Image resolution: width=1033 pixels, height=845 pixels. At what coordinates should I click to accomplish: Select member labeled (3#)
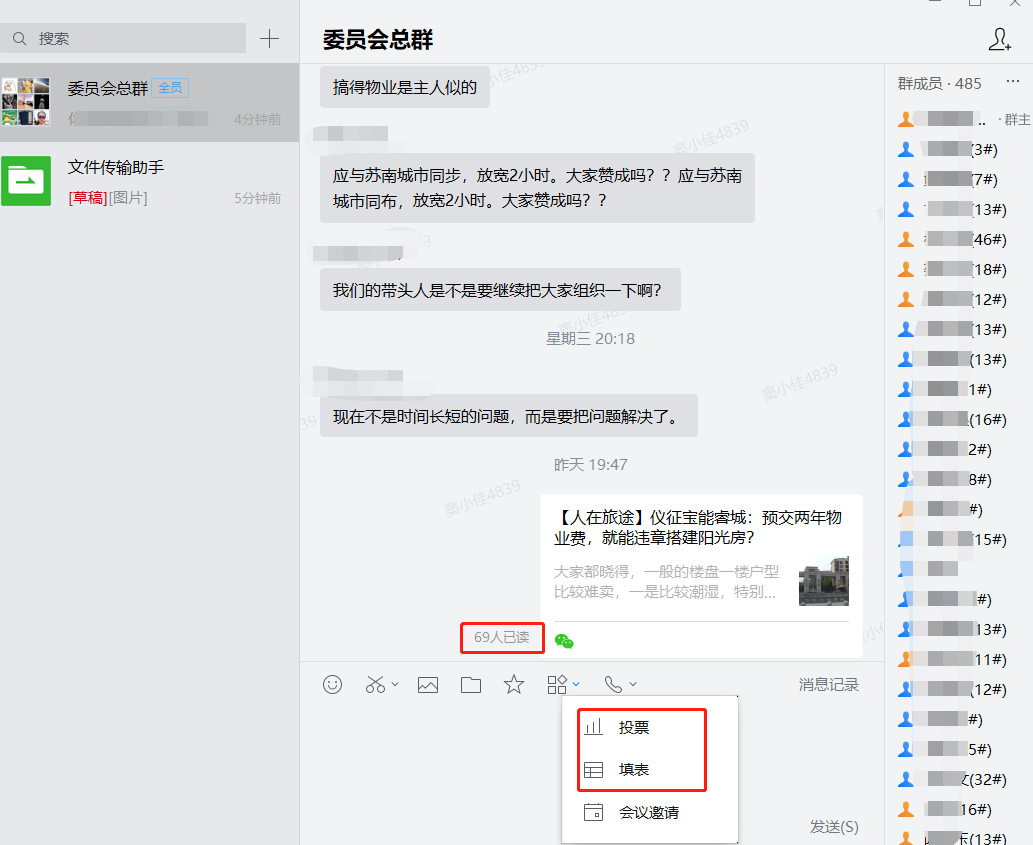(x=948, y=150)
